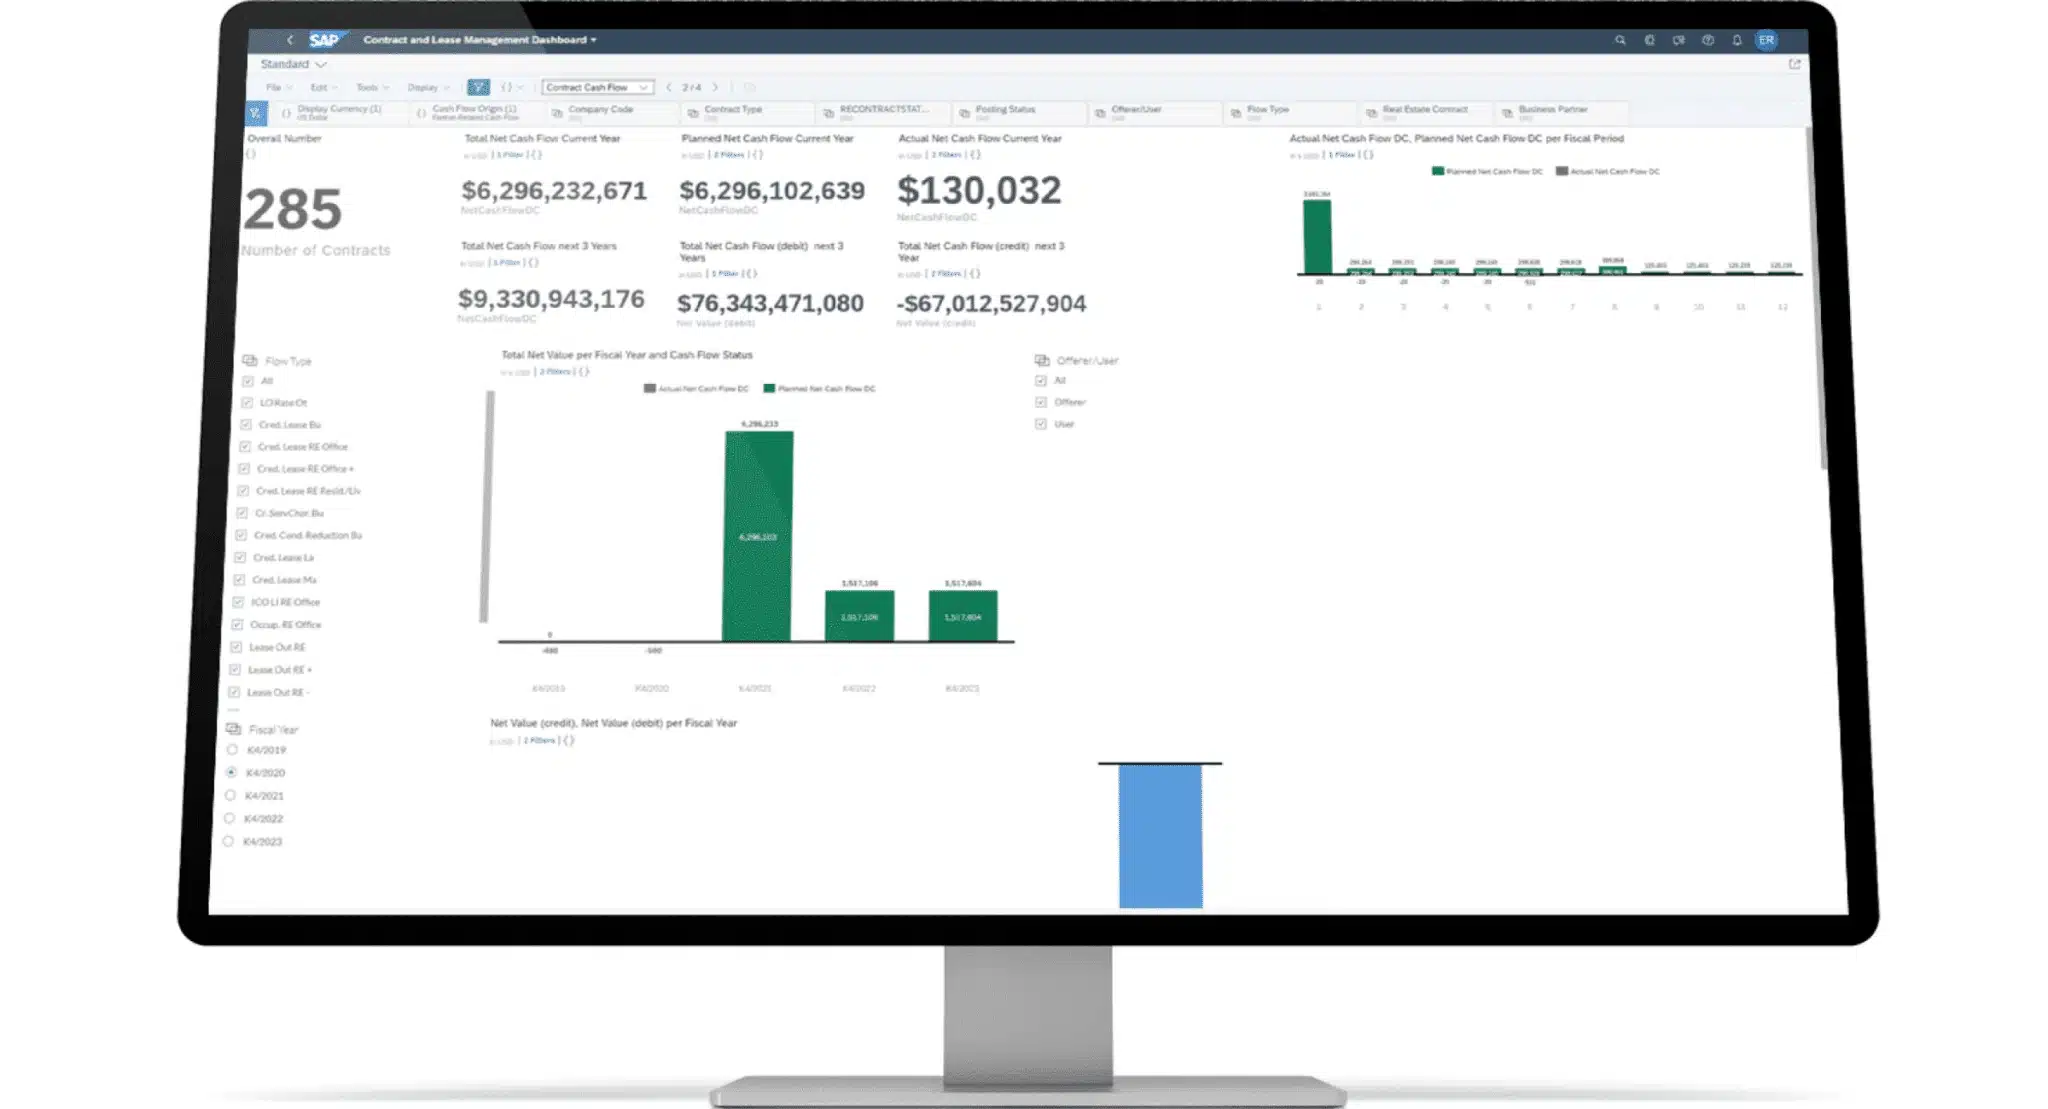Image resolution: width=2048 pixels, height=1109 pixels.
Task: Go to the previous page arrow
Action: [x=669, y=87]
